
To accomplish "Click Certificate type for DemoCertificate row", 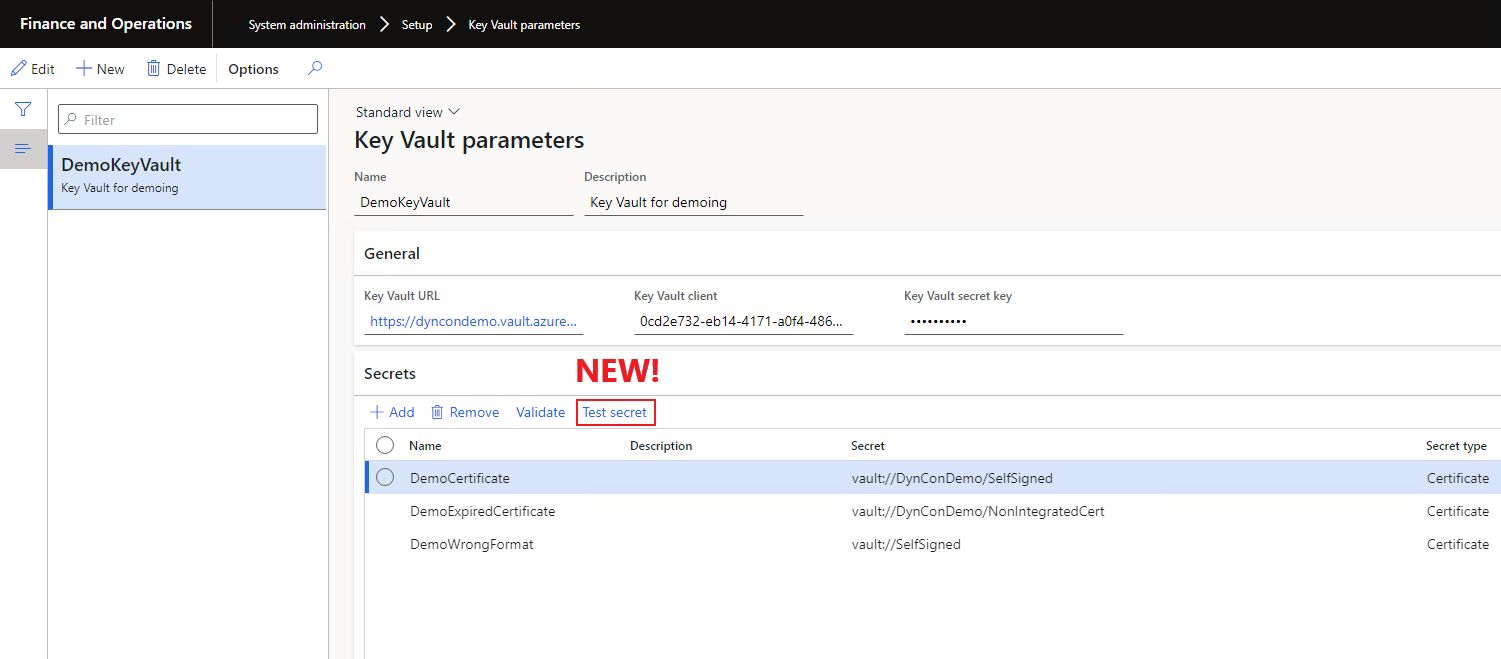I will 1458,478.
